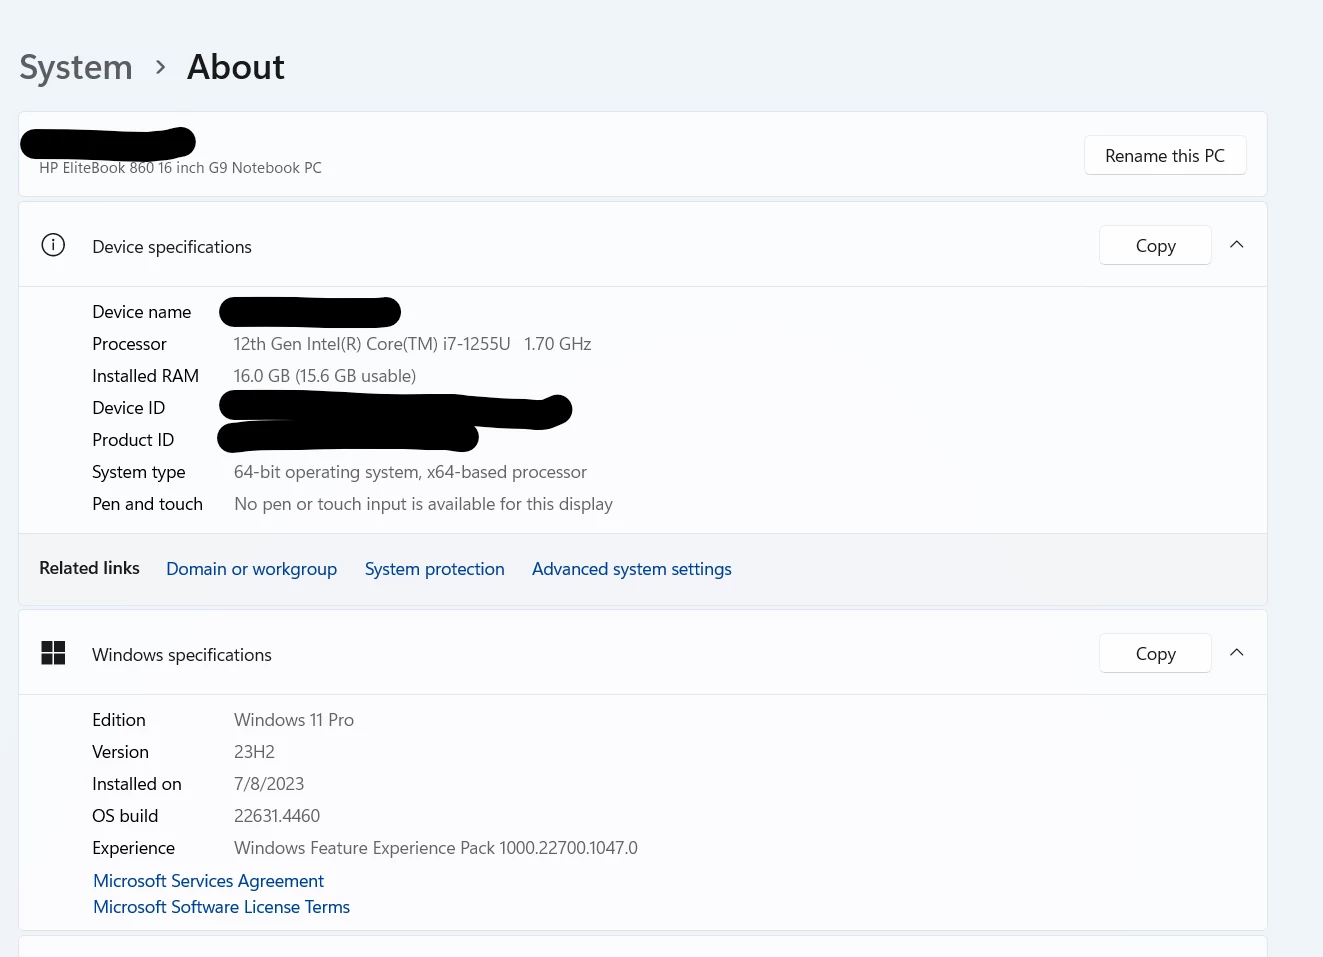Click the Related links label
1323x957 pixels.
pos(89,568)
